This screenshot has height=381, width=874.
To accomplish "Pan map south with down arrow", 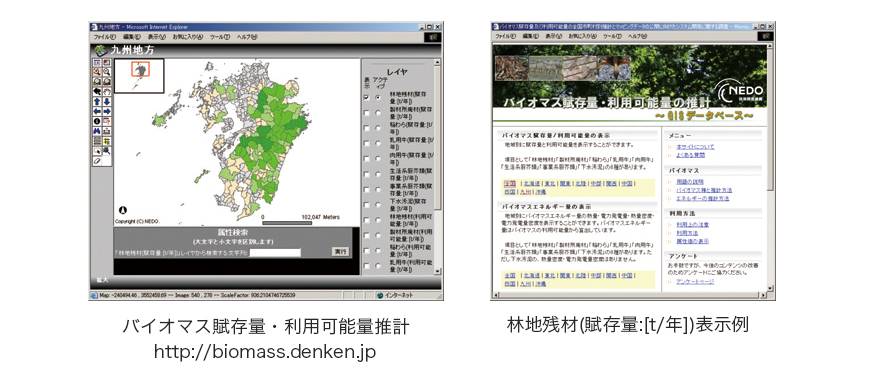I will point(107,101).
